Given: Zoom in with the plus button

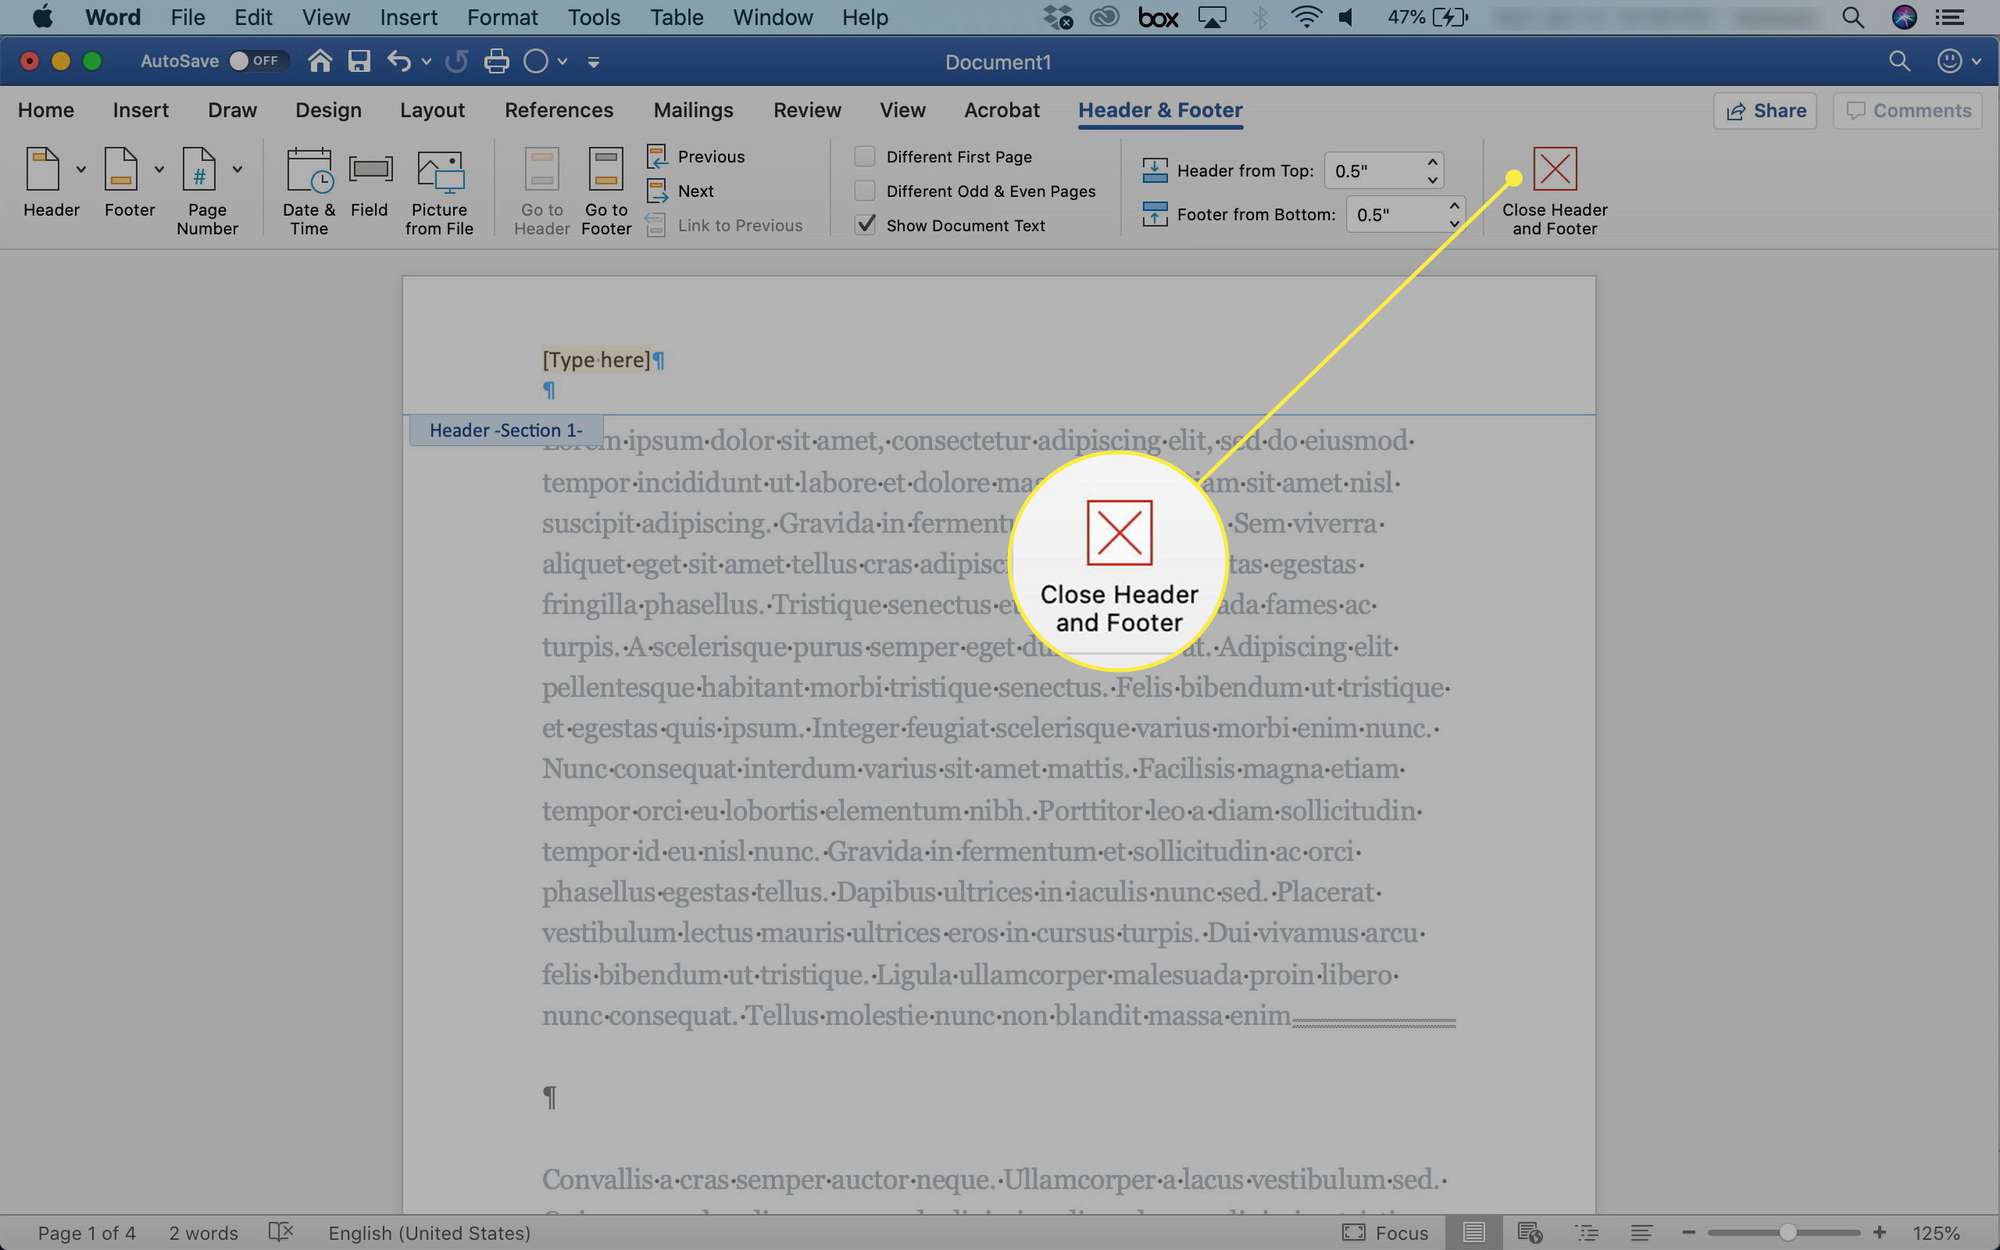Looking at the screenshot, I should [x=1879, y=1232].
